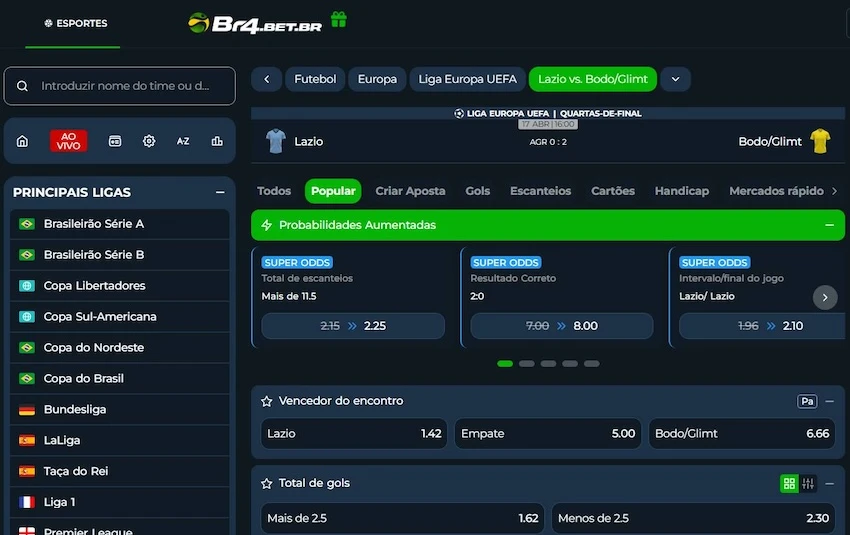Switch Total de gols to grid view
Viewport: 850px width, 535px height.
(789, 484)
